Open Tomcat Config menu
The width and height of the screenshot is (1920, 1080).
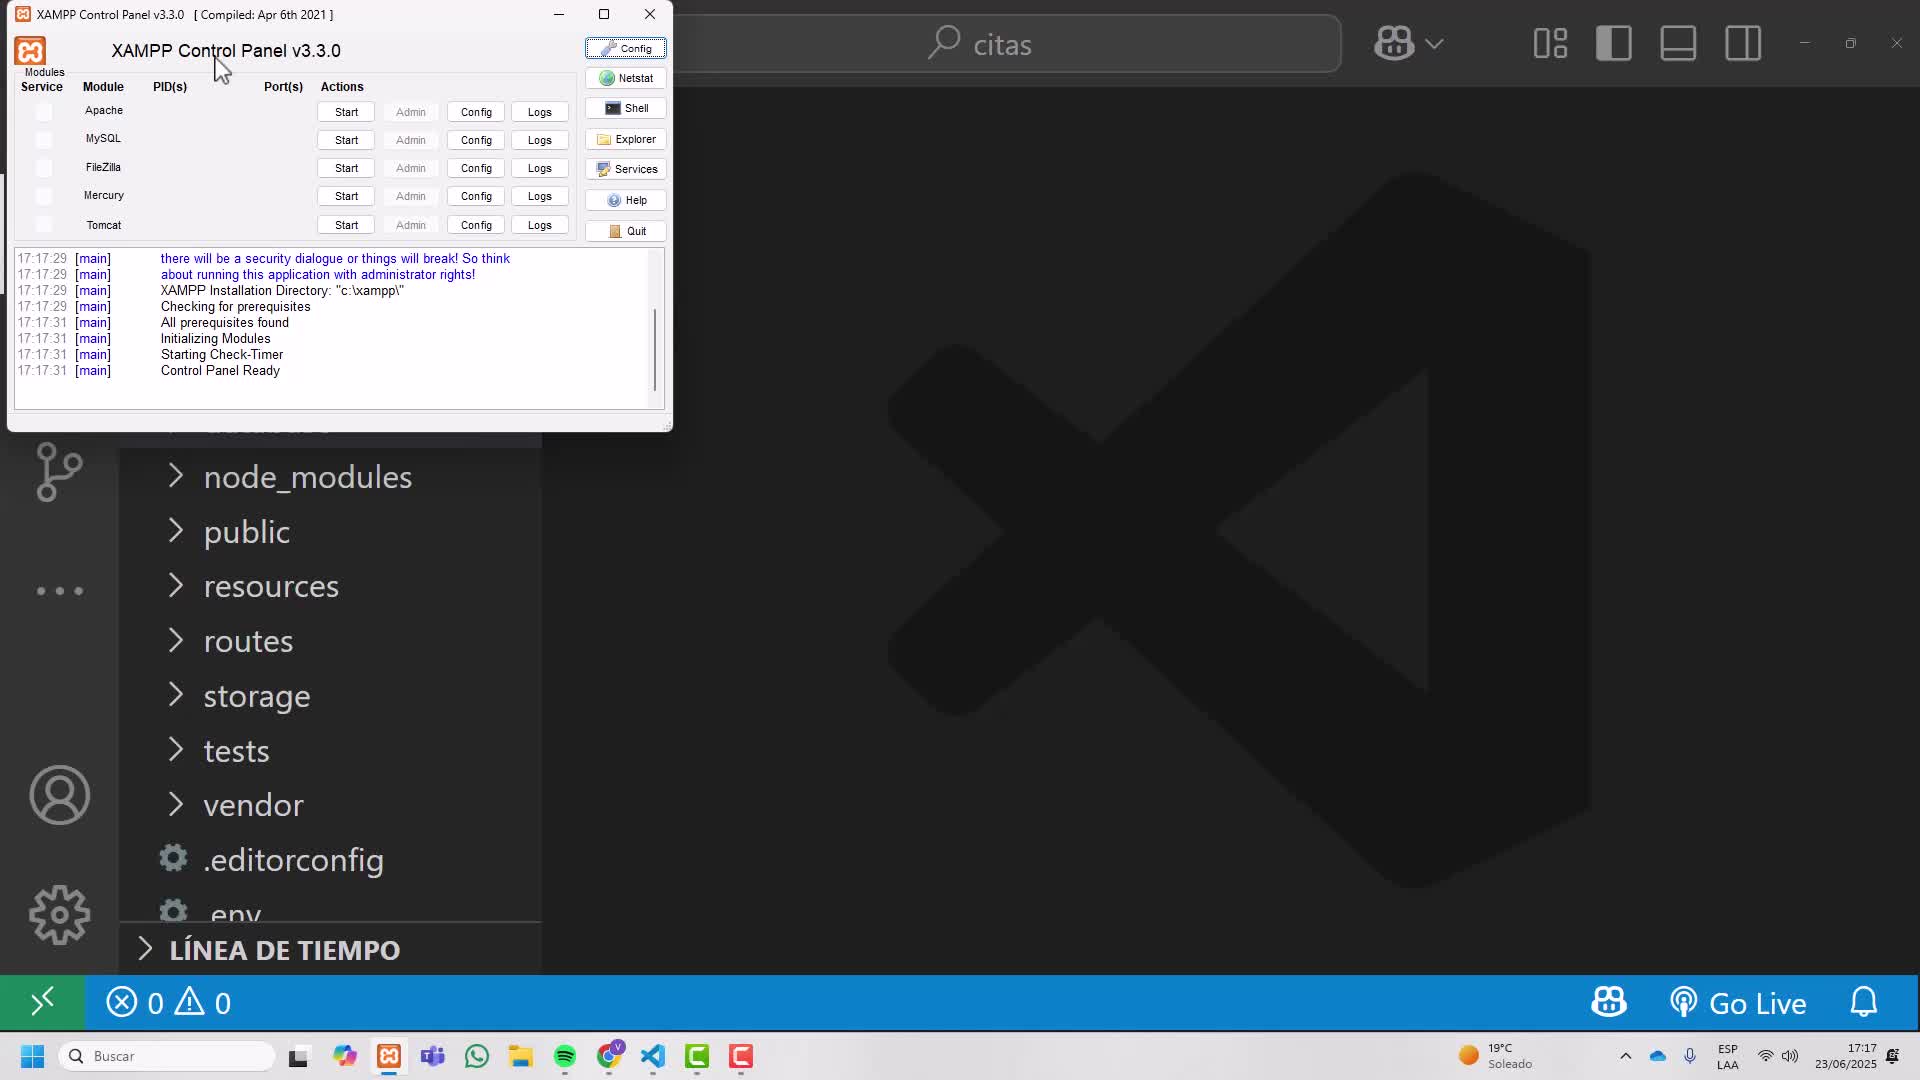click(x=476, y=225)
